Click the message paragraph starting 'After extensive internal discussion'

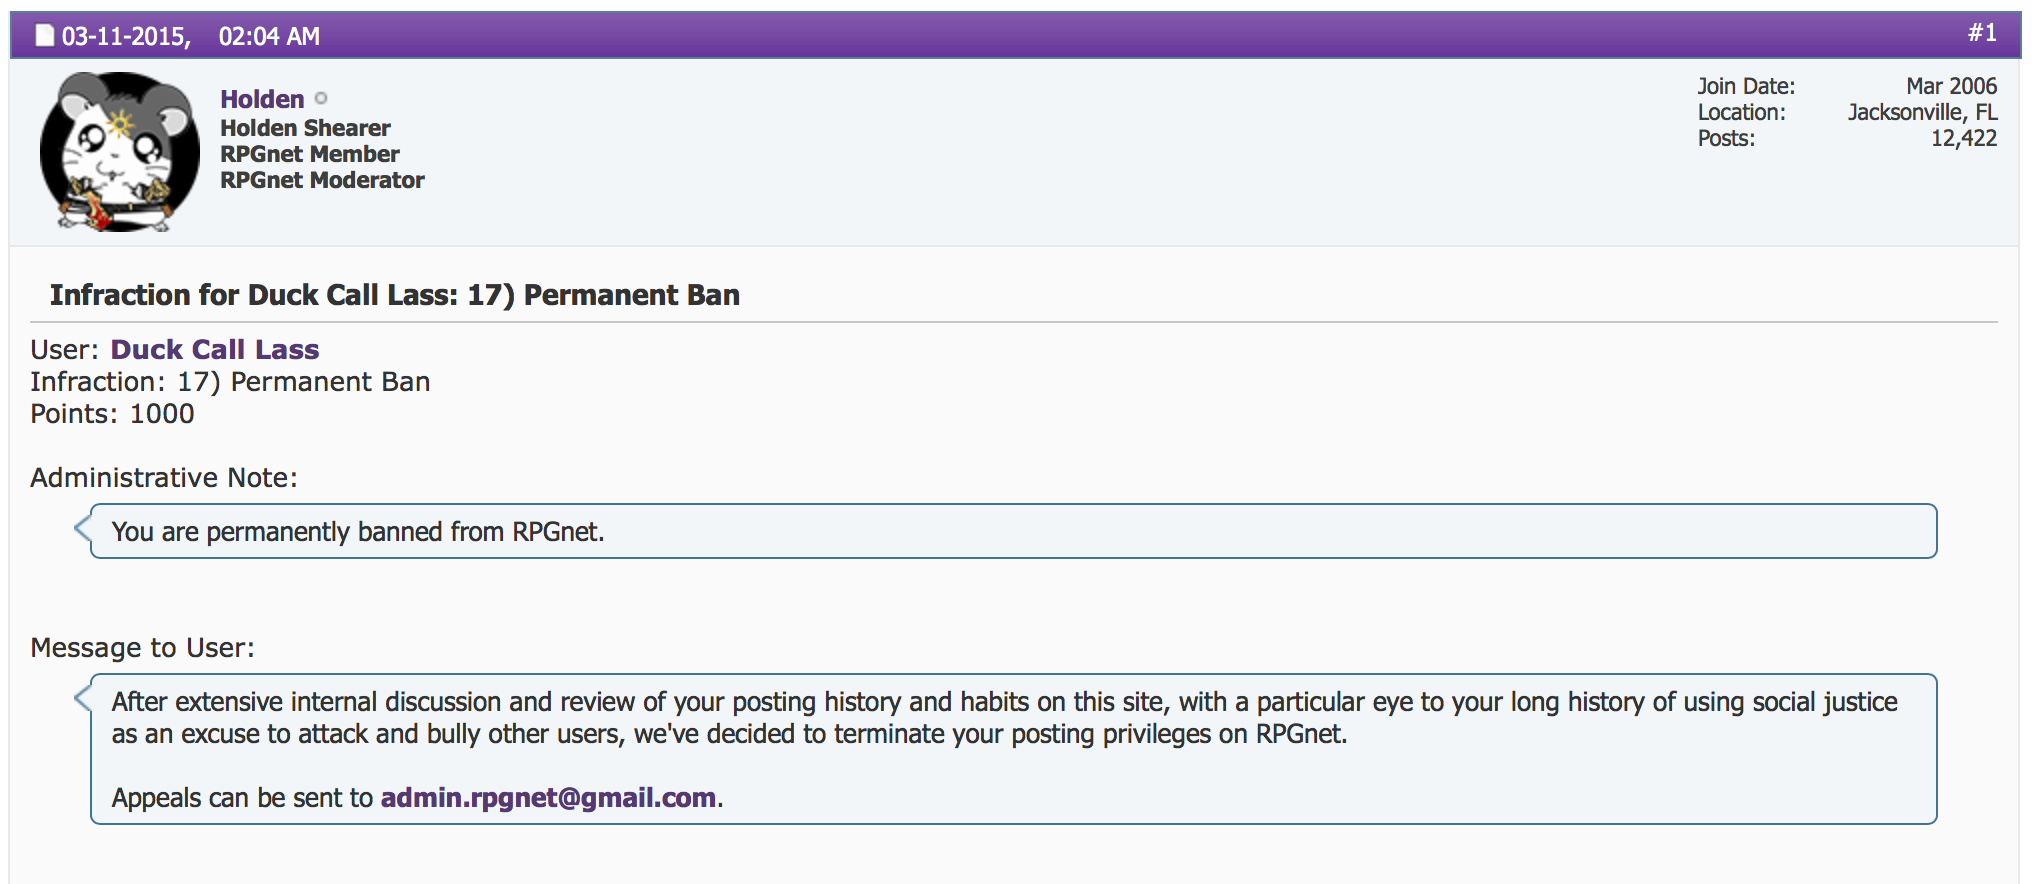click(1004, 718)
